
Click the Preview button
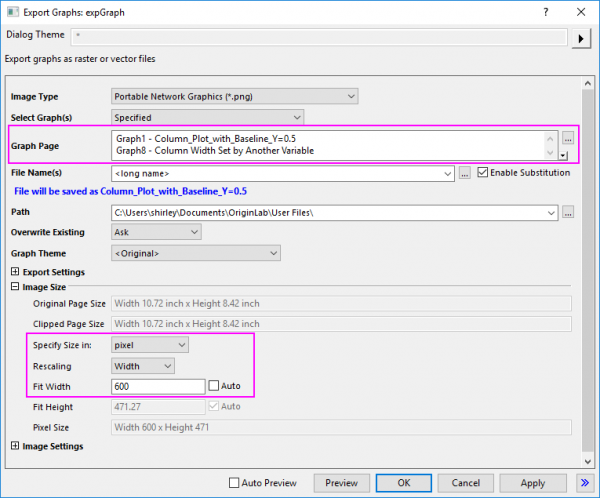(341, 482)
